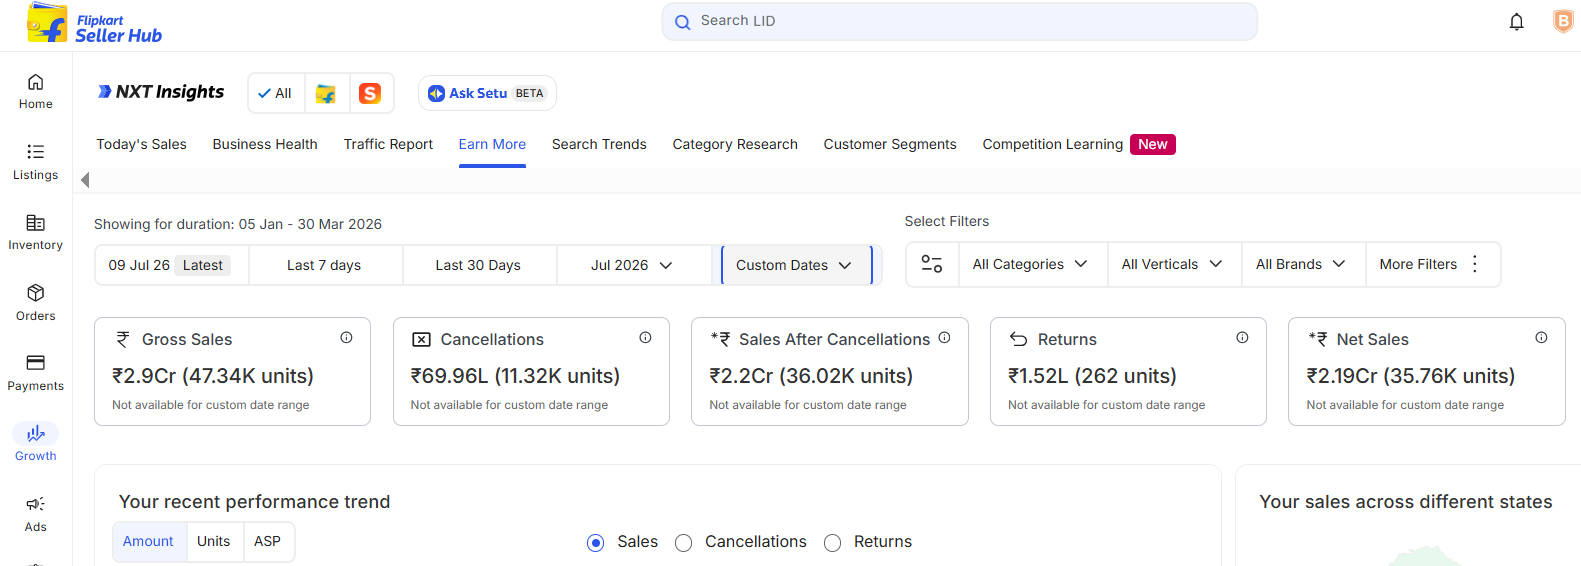Screen dimensions: 1581x566
Task: Select the Last 30 Days range
Action: point(478,265)
